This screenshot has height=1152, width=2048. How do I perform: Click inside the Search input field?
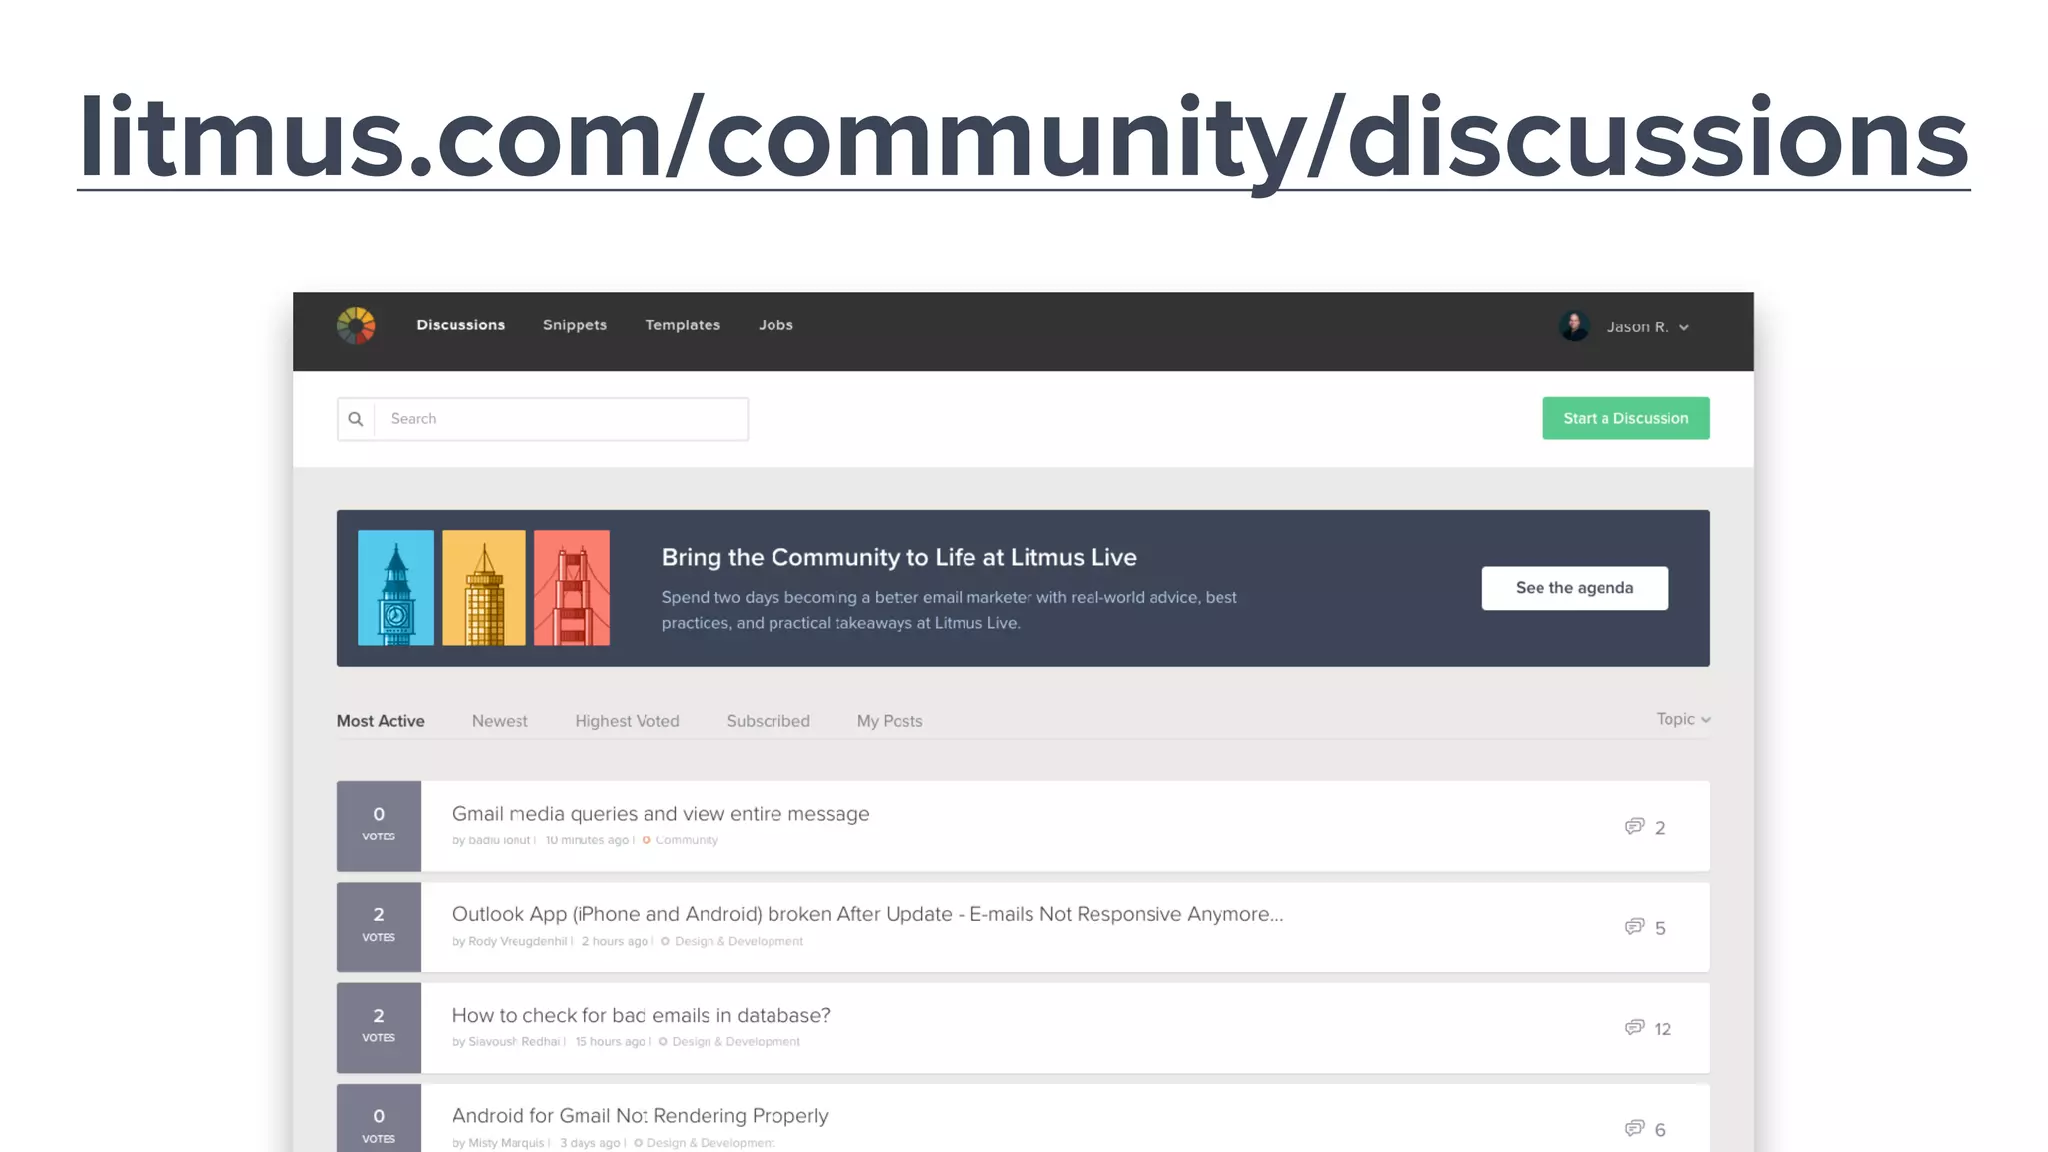pyautogui.click(x=561, y=419)
